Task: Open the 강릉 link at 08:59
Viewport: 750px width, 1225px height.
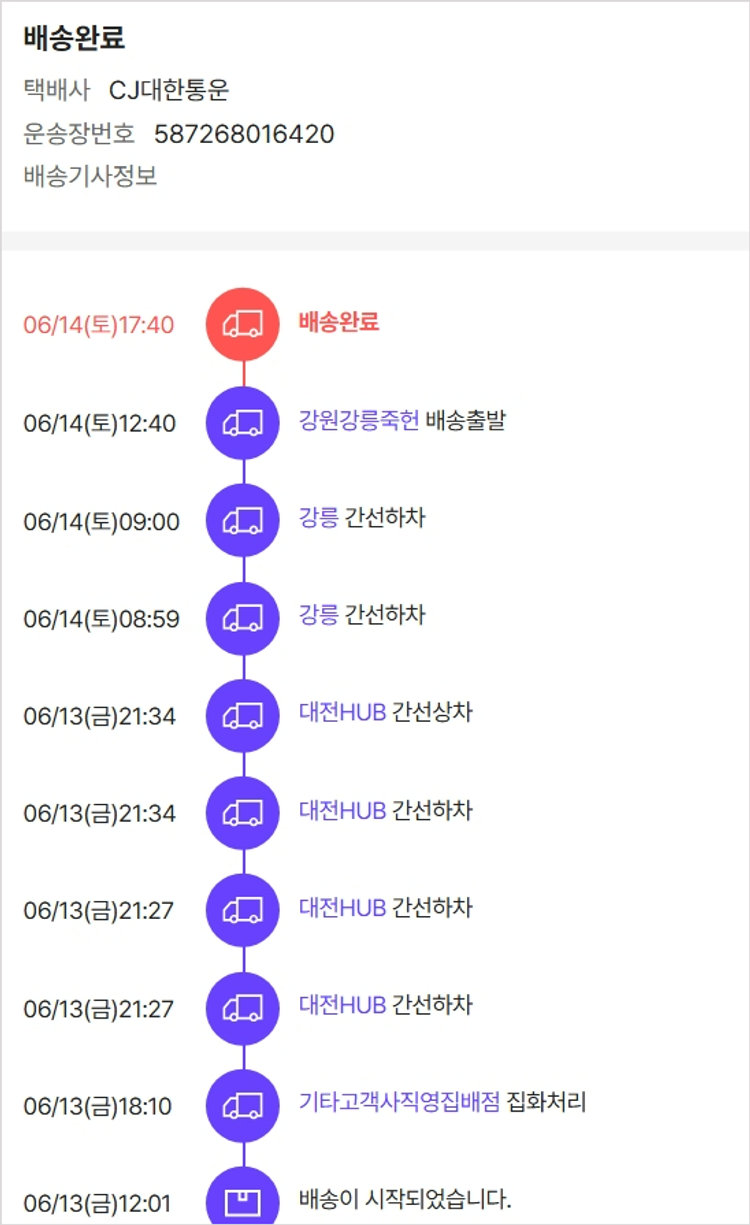Action: (x=318, y=615)
